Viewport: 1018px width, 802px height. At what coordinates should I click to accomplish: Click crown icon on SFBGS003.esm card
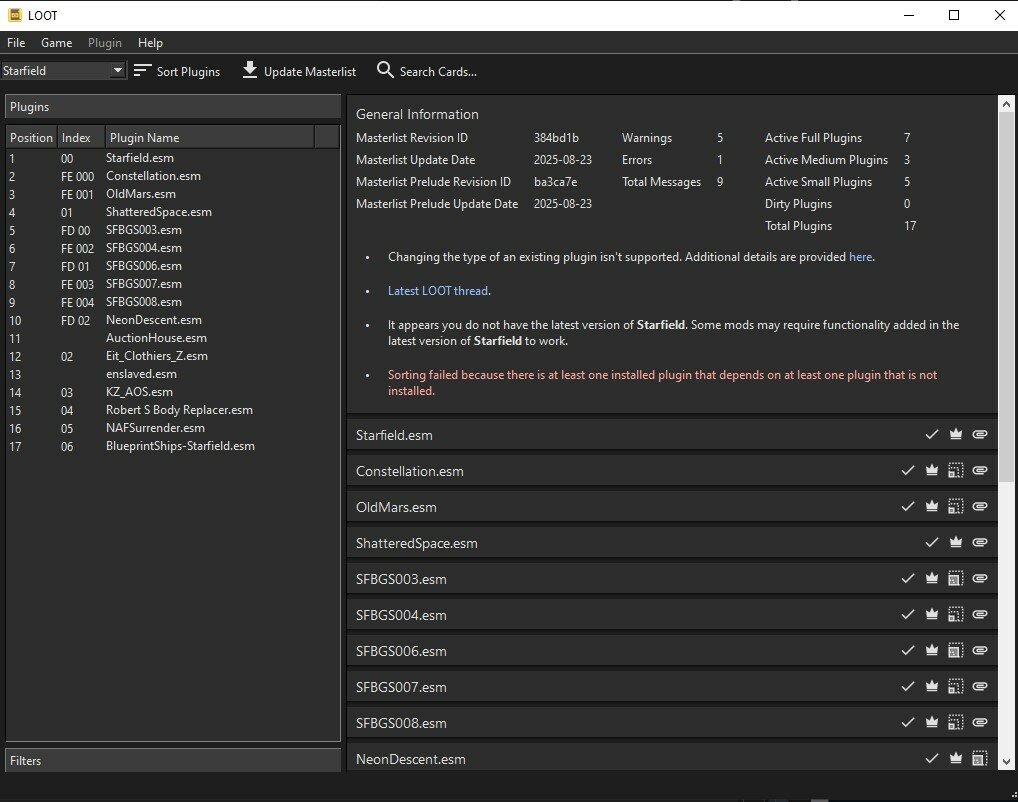[932, 578]
